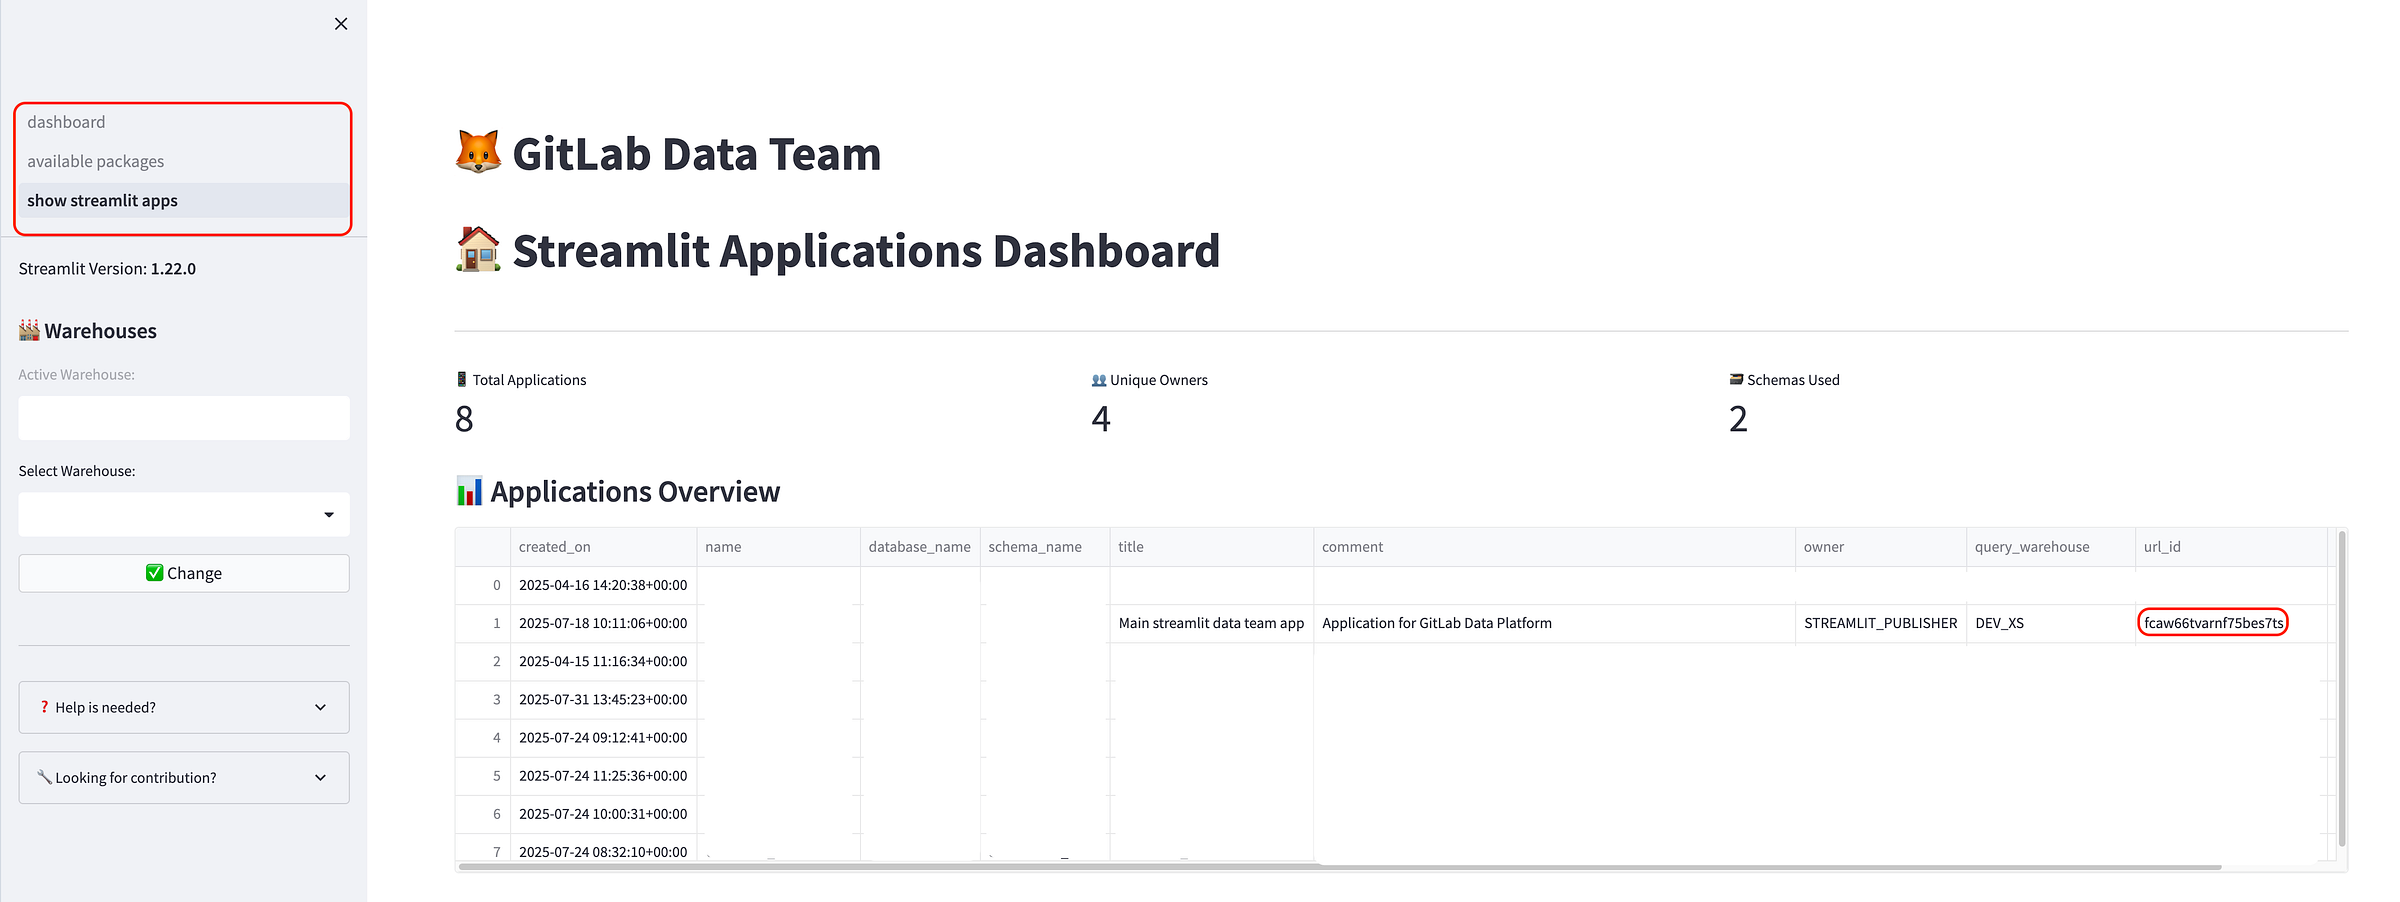This screenshot has height=902, width=2400.
Task: Click Main streamlit data team app cell
Action: pyautogui.click(x=1211, y=623)
